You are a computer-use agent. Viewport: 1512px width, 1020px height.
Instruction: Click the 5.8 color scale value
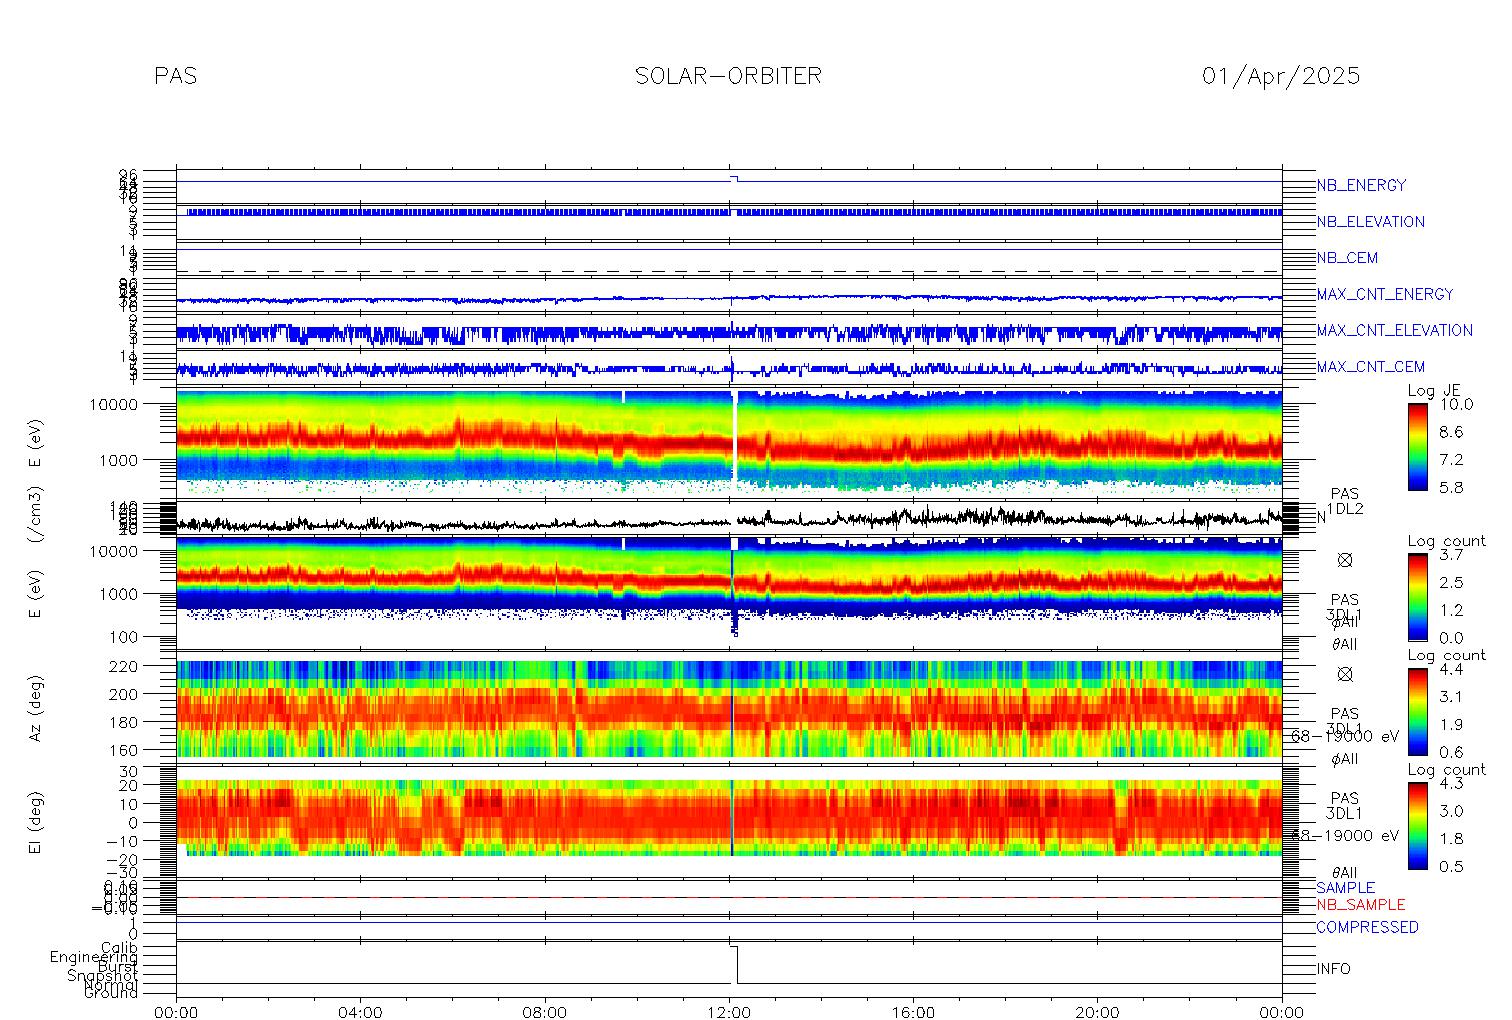coord(1451,488)
